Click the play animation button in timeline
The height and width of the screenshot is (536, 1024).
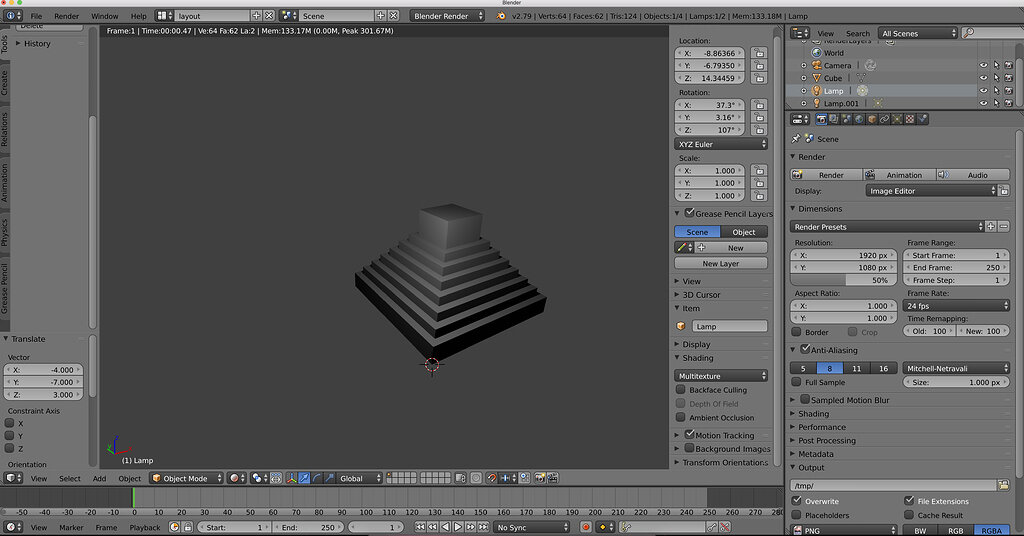point(457,527)
